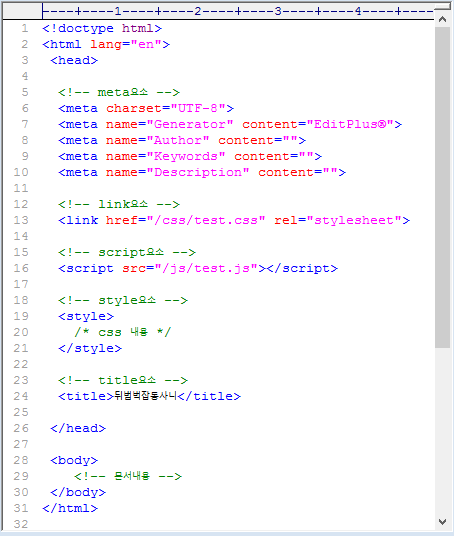Click the title요소 comment line
Screen dimensions: 454x536
(123, 380)
